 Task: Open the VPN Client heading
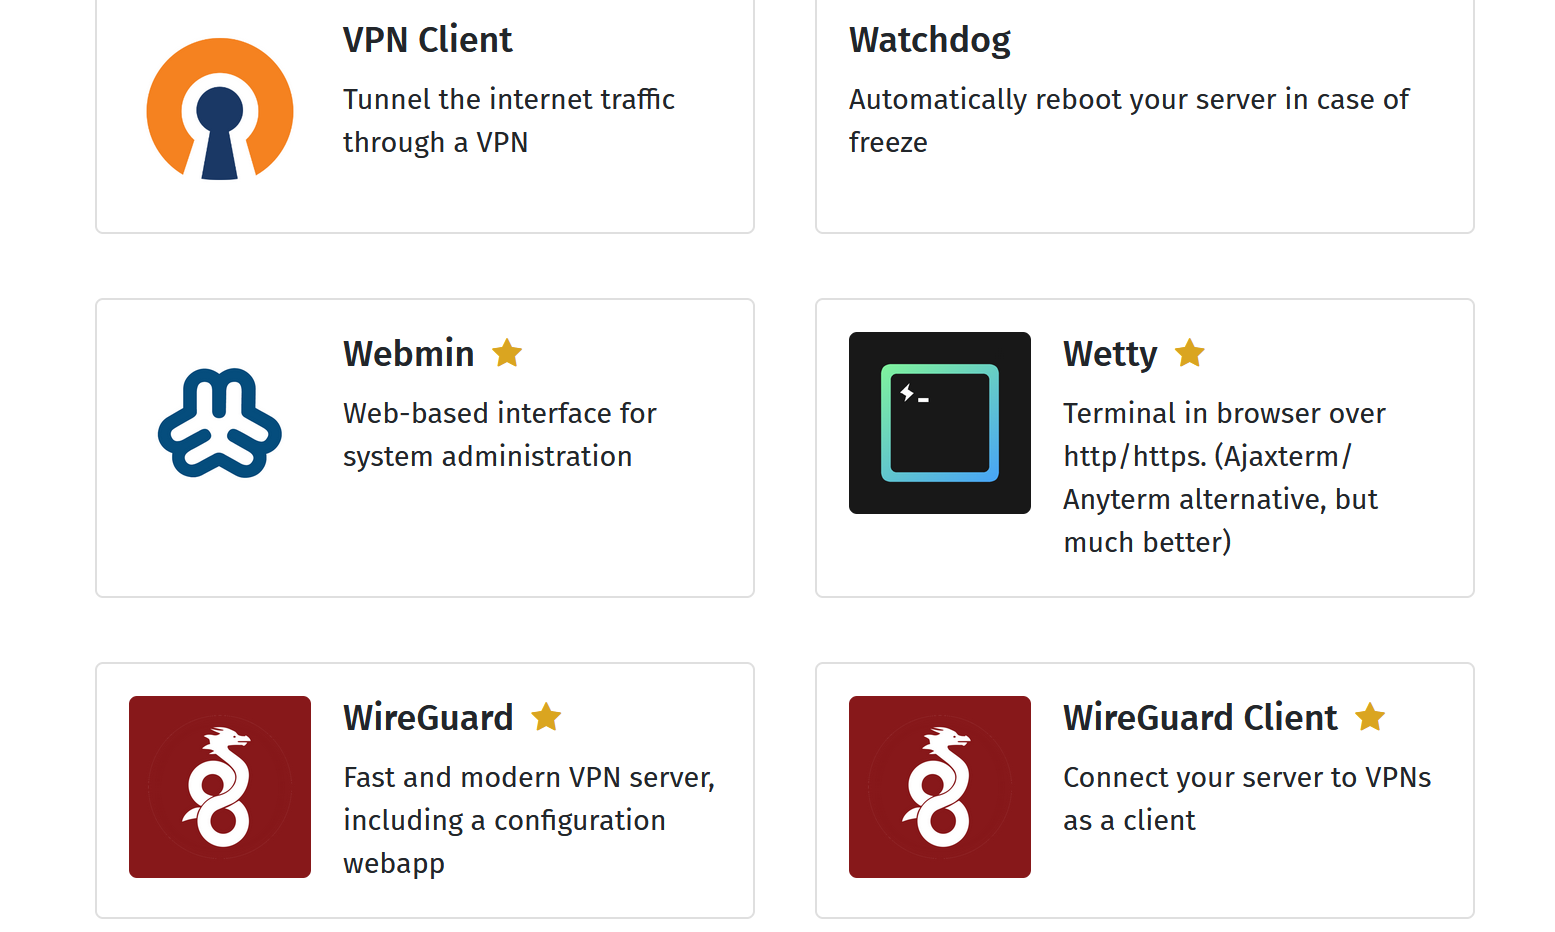(x=428, y=40)
